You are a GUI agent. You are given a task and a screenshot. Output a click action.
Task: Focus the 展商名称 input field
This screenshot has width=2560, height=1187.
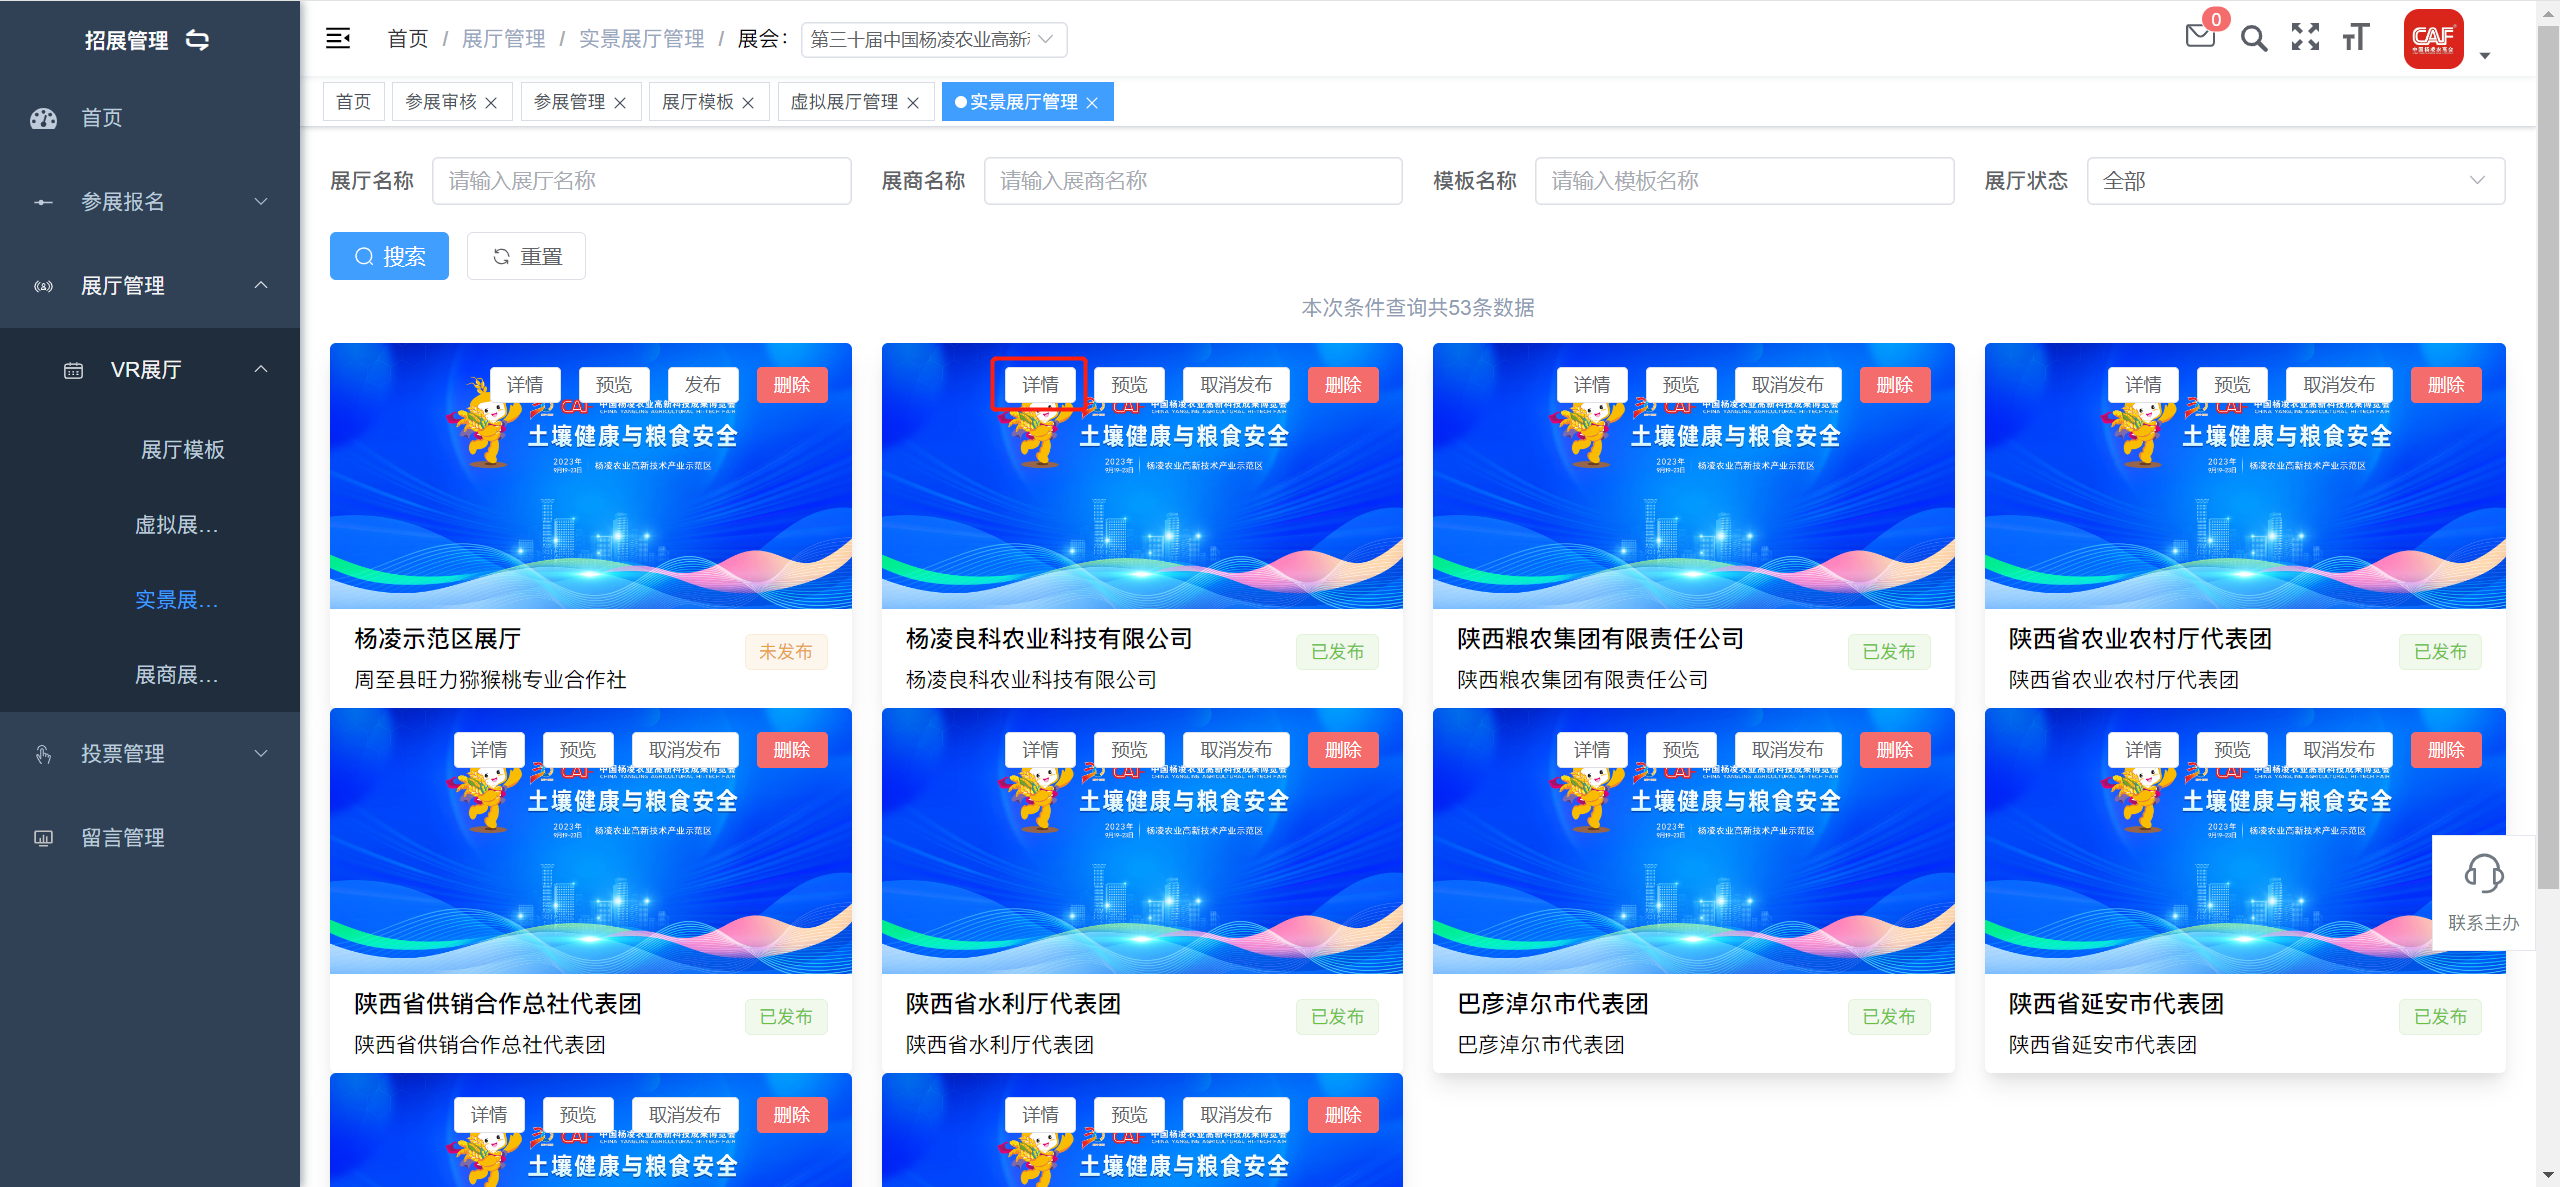1193,181
